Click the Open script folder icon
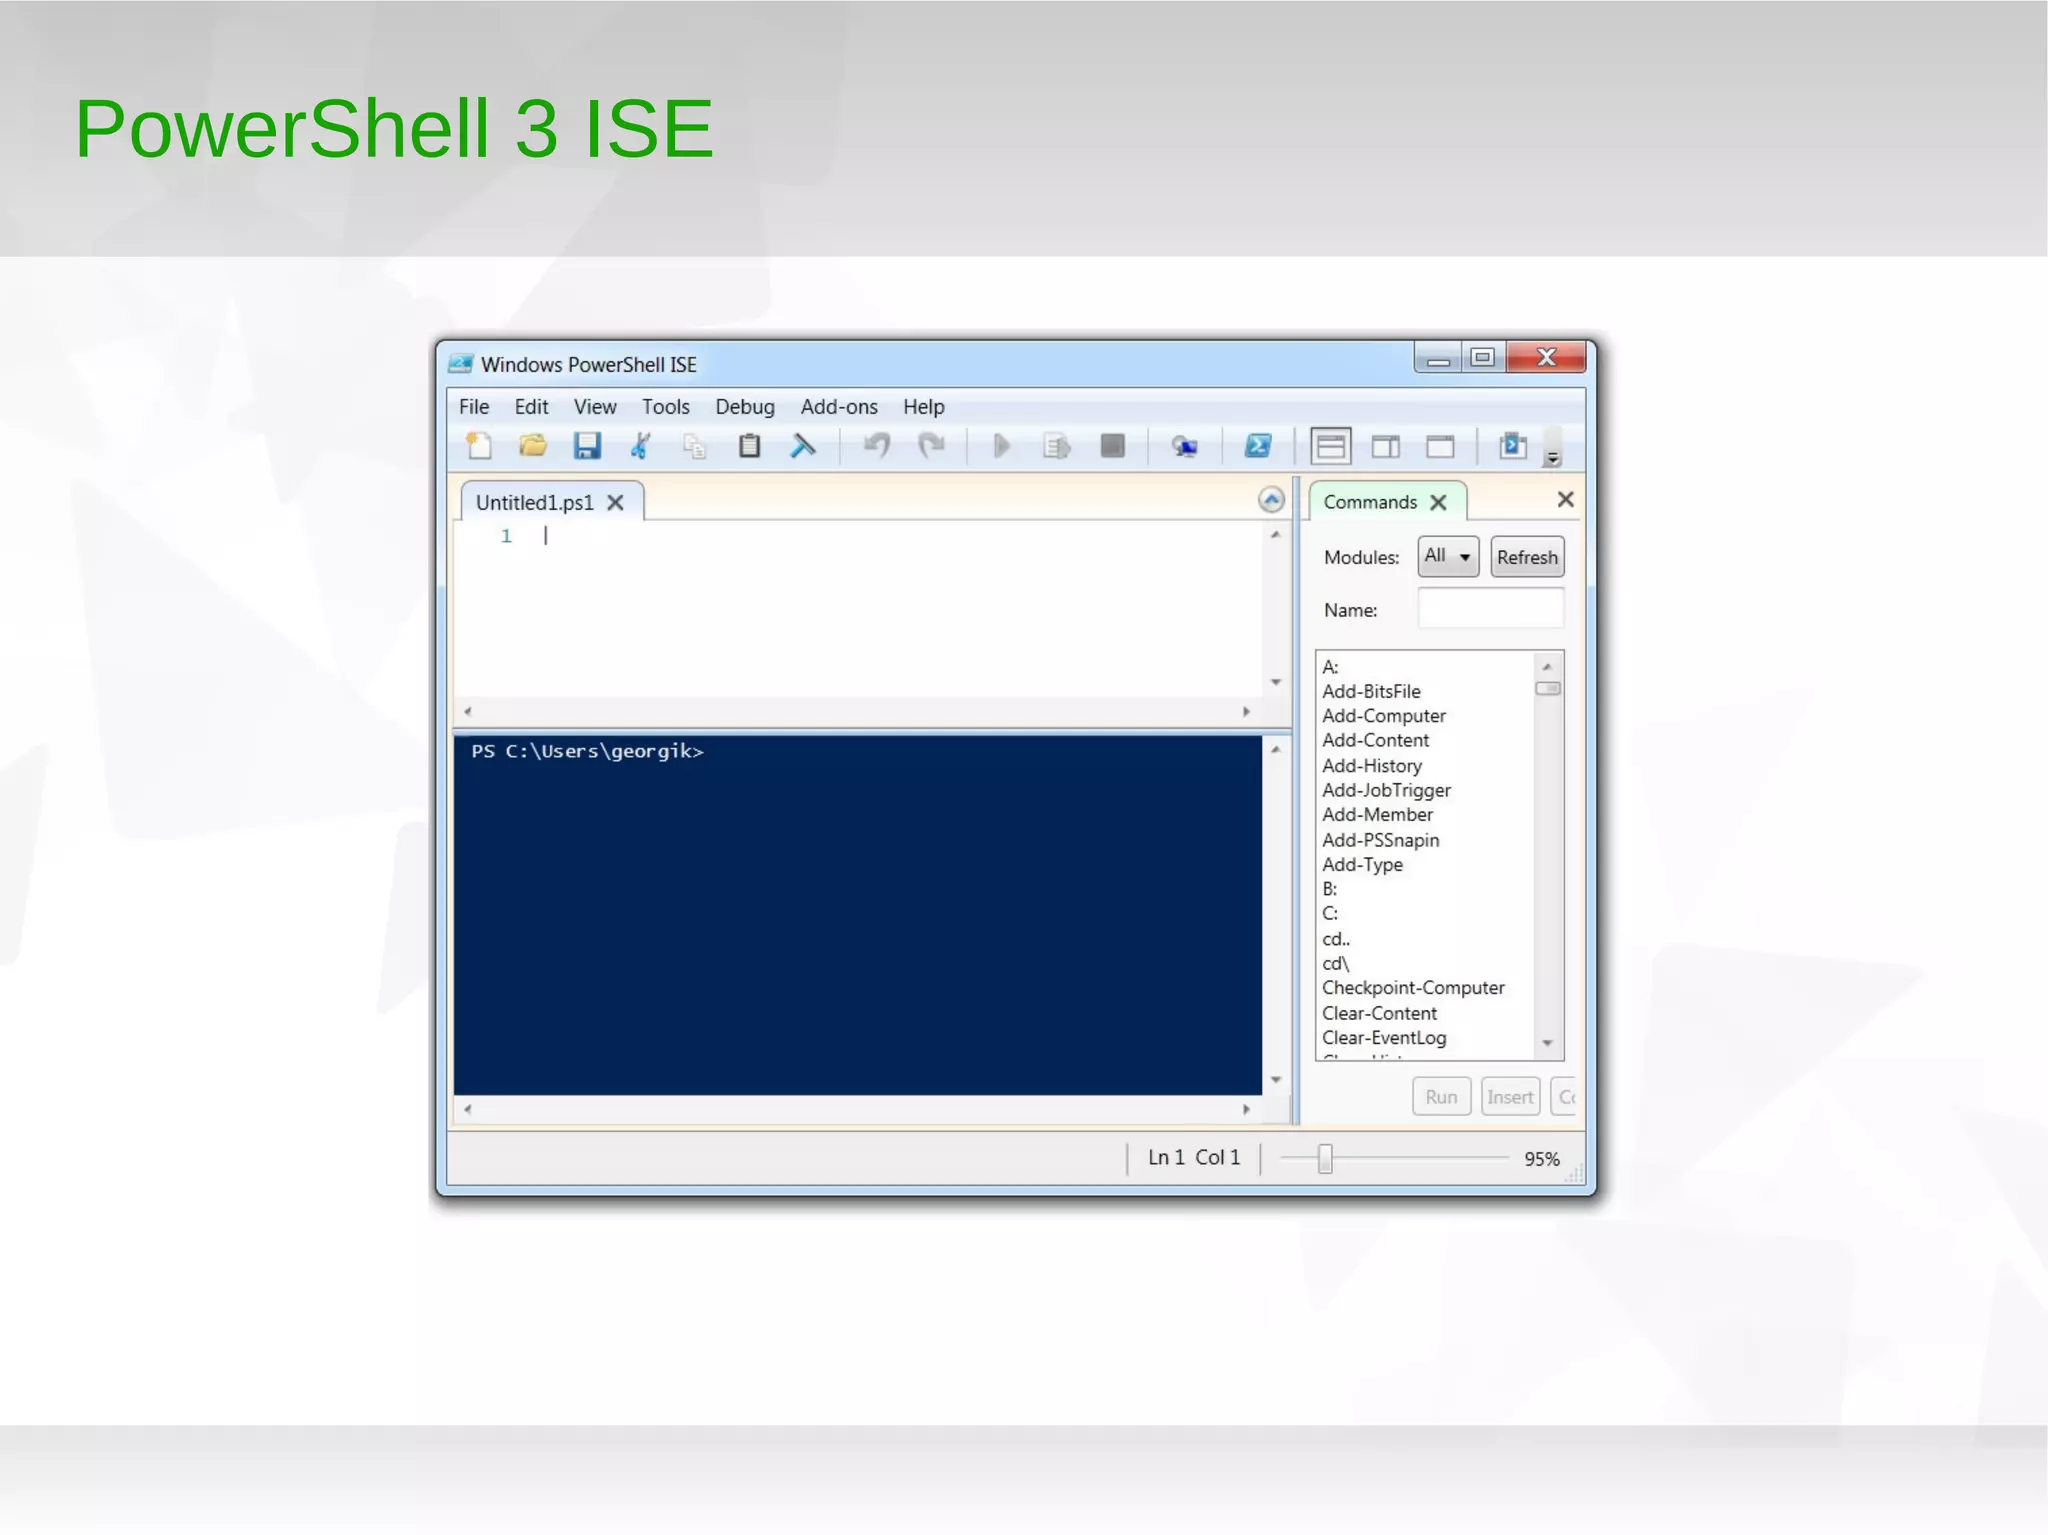Image resolution: width=2048 pixels, height=1535 pixels. click(x=533, y=446)
